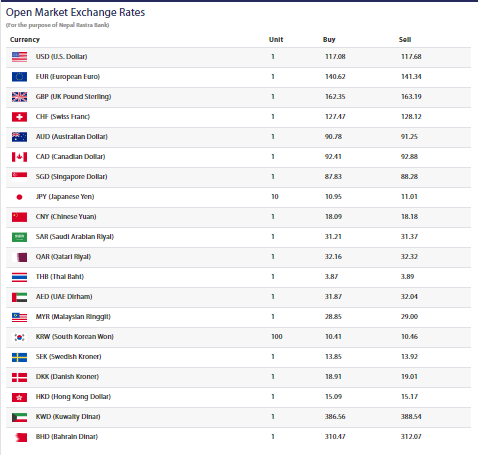Click the Kuwait flag icon
The width and height of the screenshot is (478, 455).
tap(19, 417)
